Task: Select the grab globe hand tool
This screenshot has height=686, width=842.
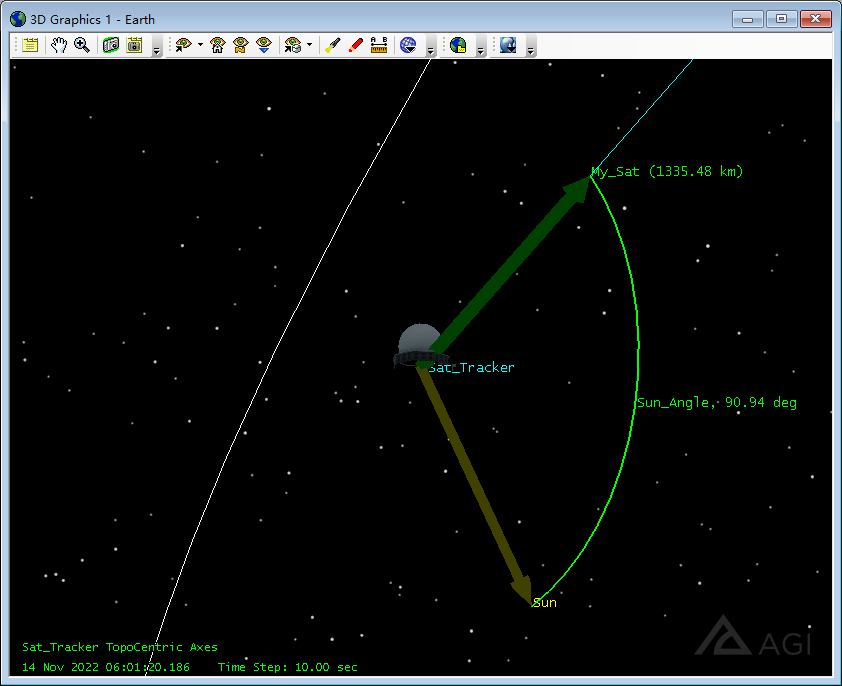Action: [59, 45]
